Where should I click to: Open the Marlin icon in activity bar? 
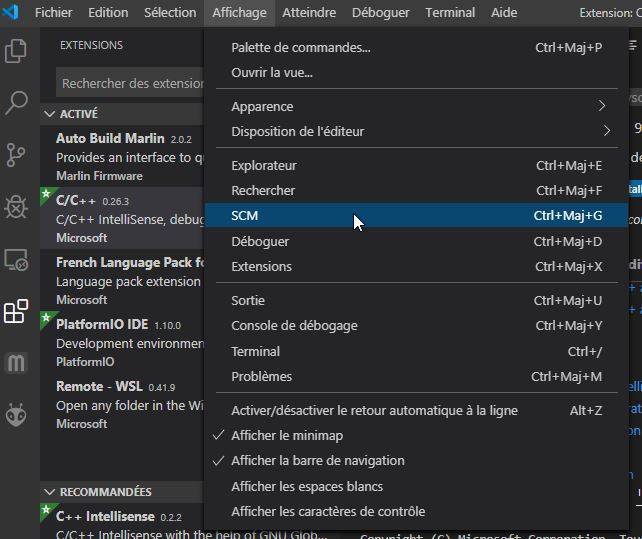[x=16, y=363]
